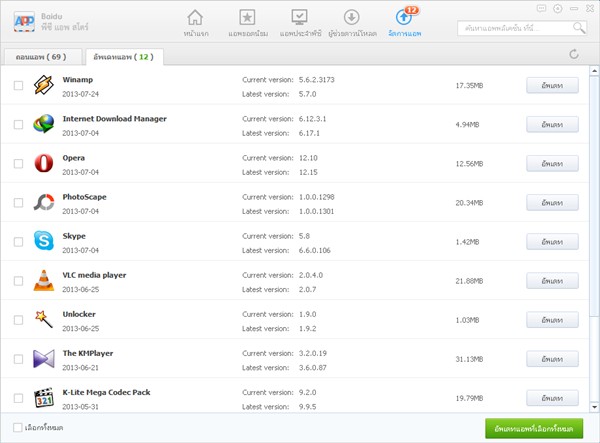The height and width of the screenshot is (443, 600).
Task: Open the app manager icon with badge 12
Action: pos(406,16)
